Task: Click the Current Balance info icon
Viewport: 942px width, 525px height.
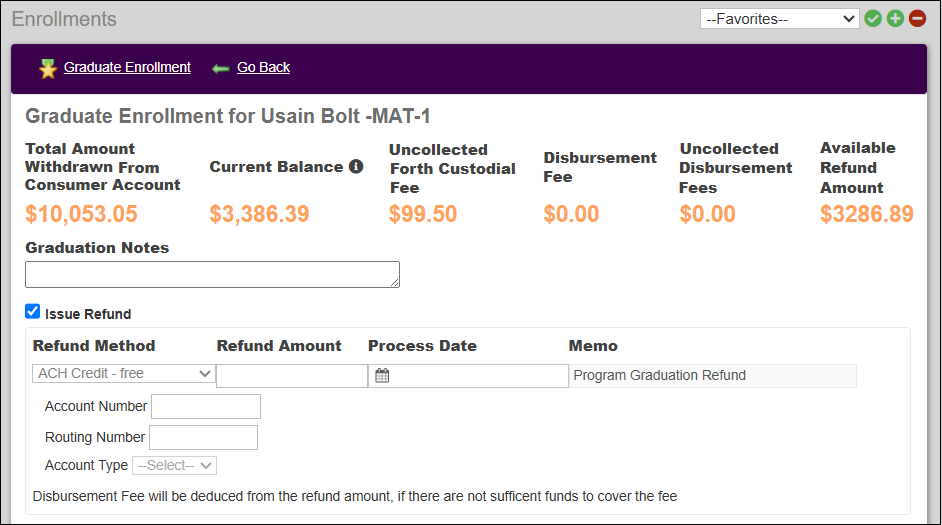Action: [356, 166]
